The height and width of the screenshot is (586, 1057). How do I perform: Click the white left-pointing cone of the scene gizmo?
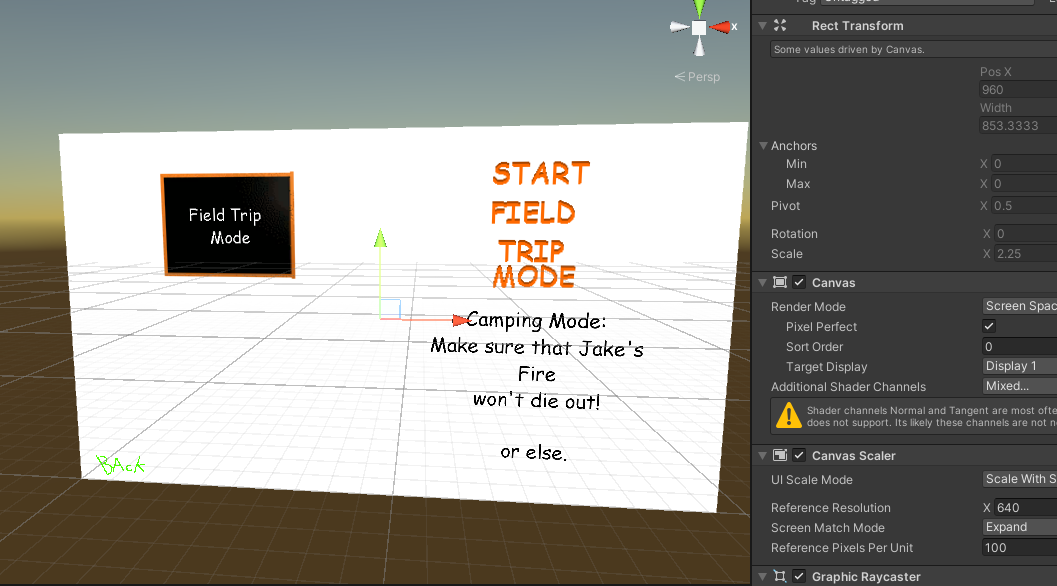(680, 27)
